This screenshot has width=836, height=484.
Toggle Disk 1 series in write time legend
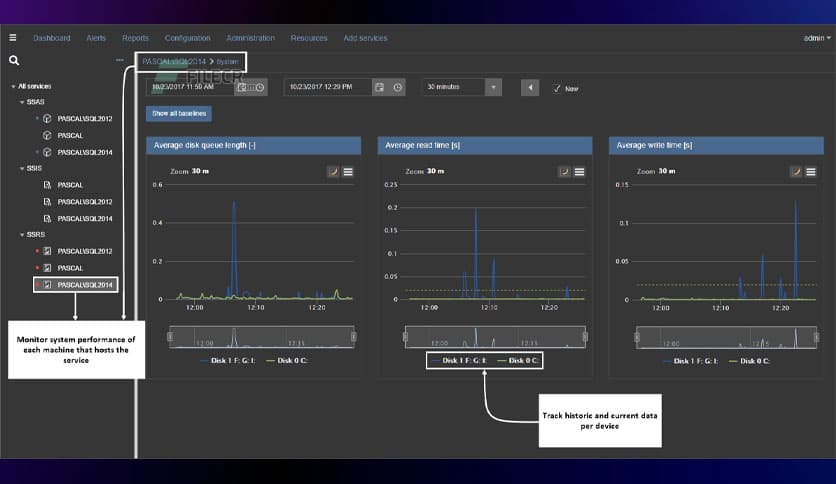pos(691,361)
